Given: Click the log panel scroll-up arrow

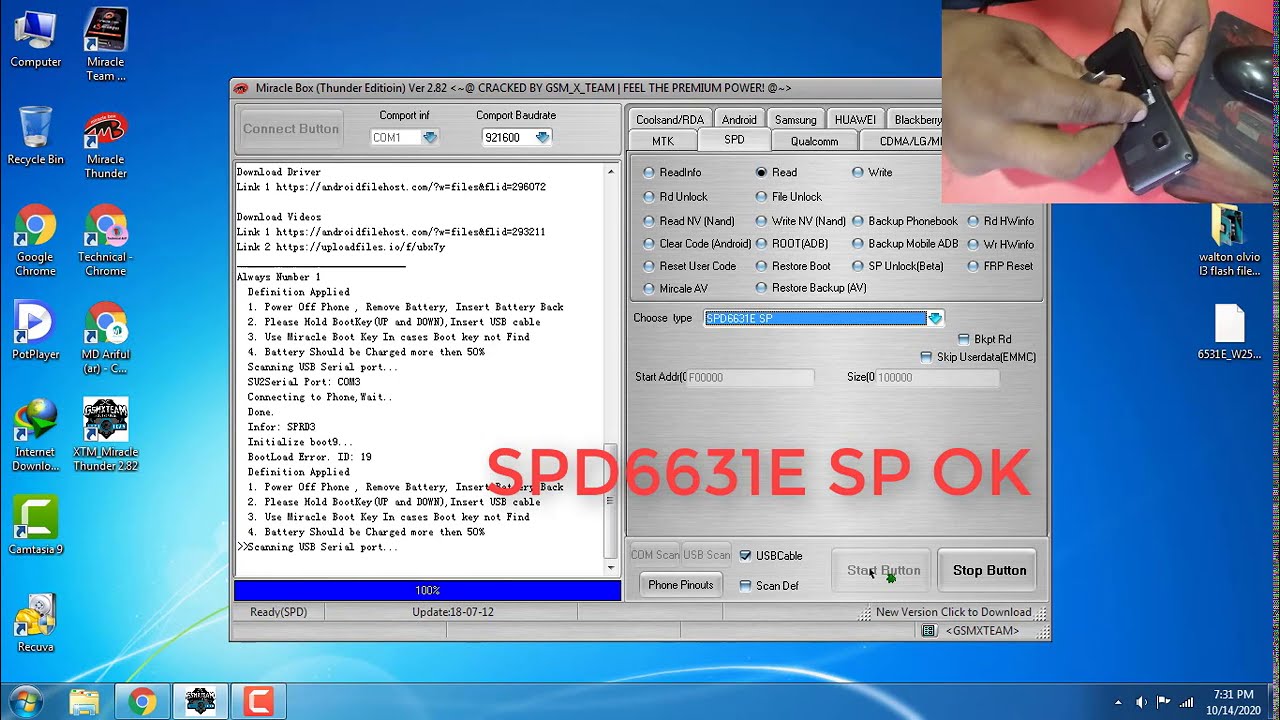Looking at the screenshot, I should tap(611, 172).
